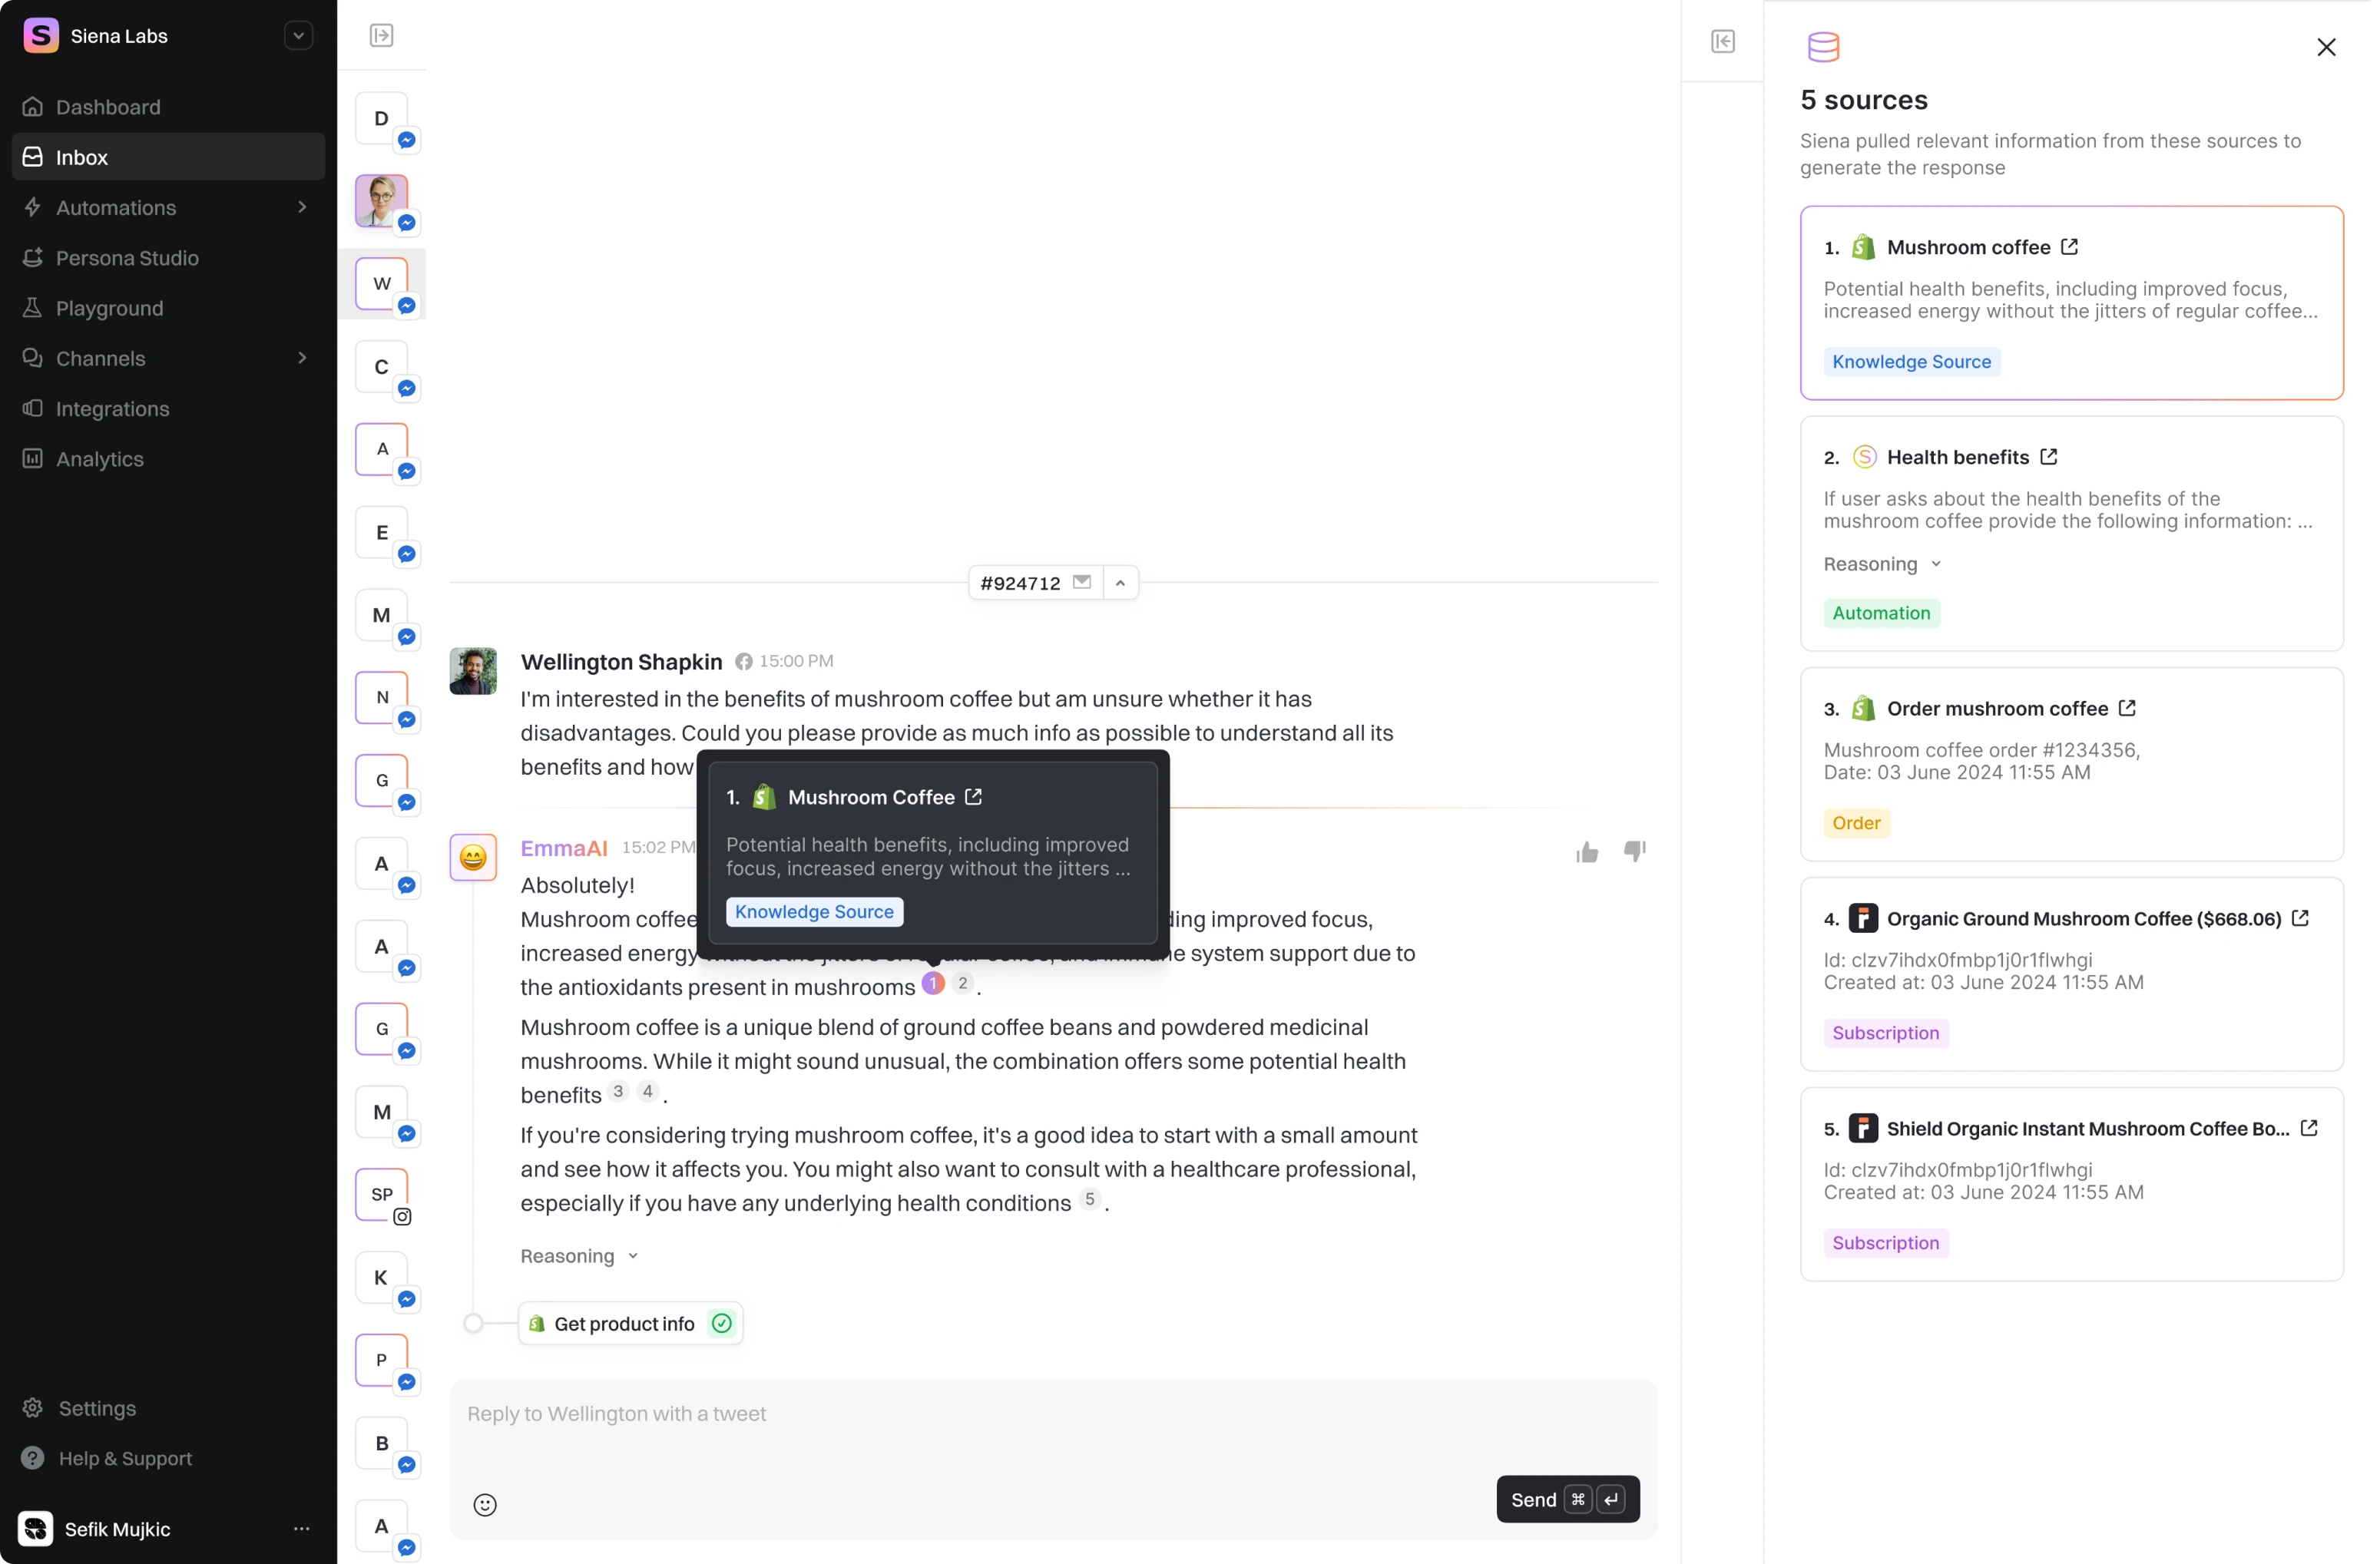Click the expand panel icon beside sources
2380x1564 pixels.
click(x=1722, y=41)
